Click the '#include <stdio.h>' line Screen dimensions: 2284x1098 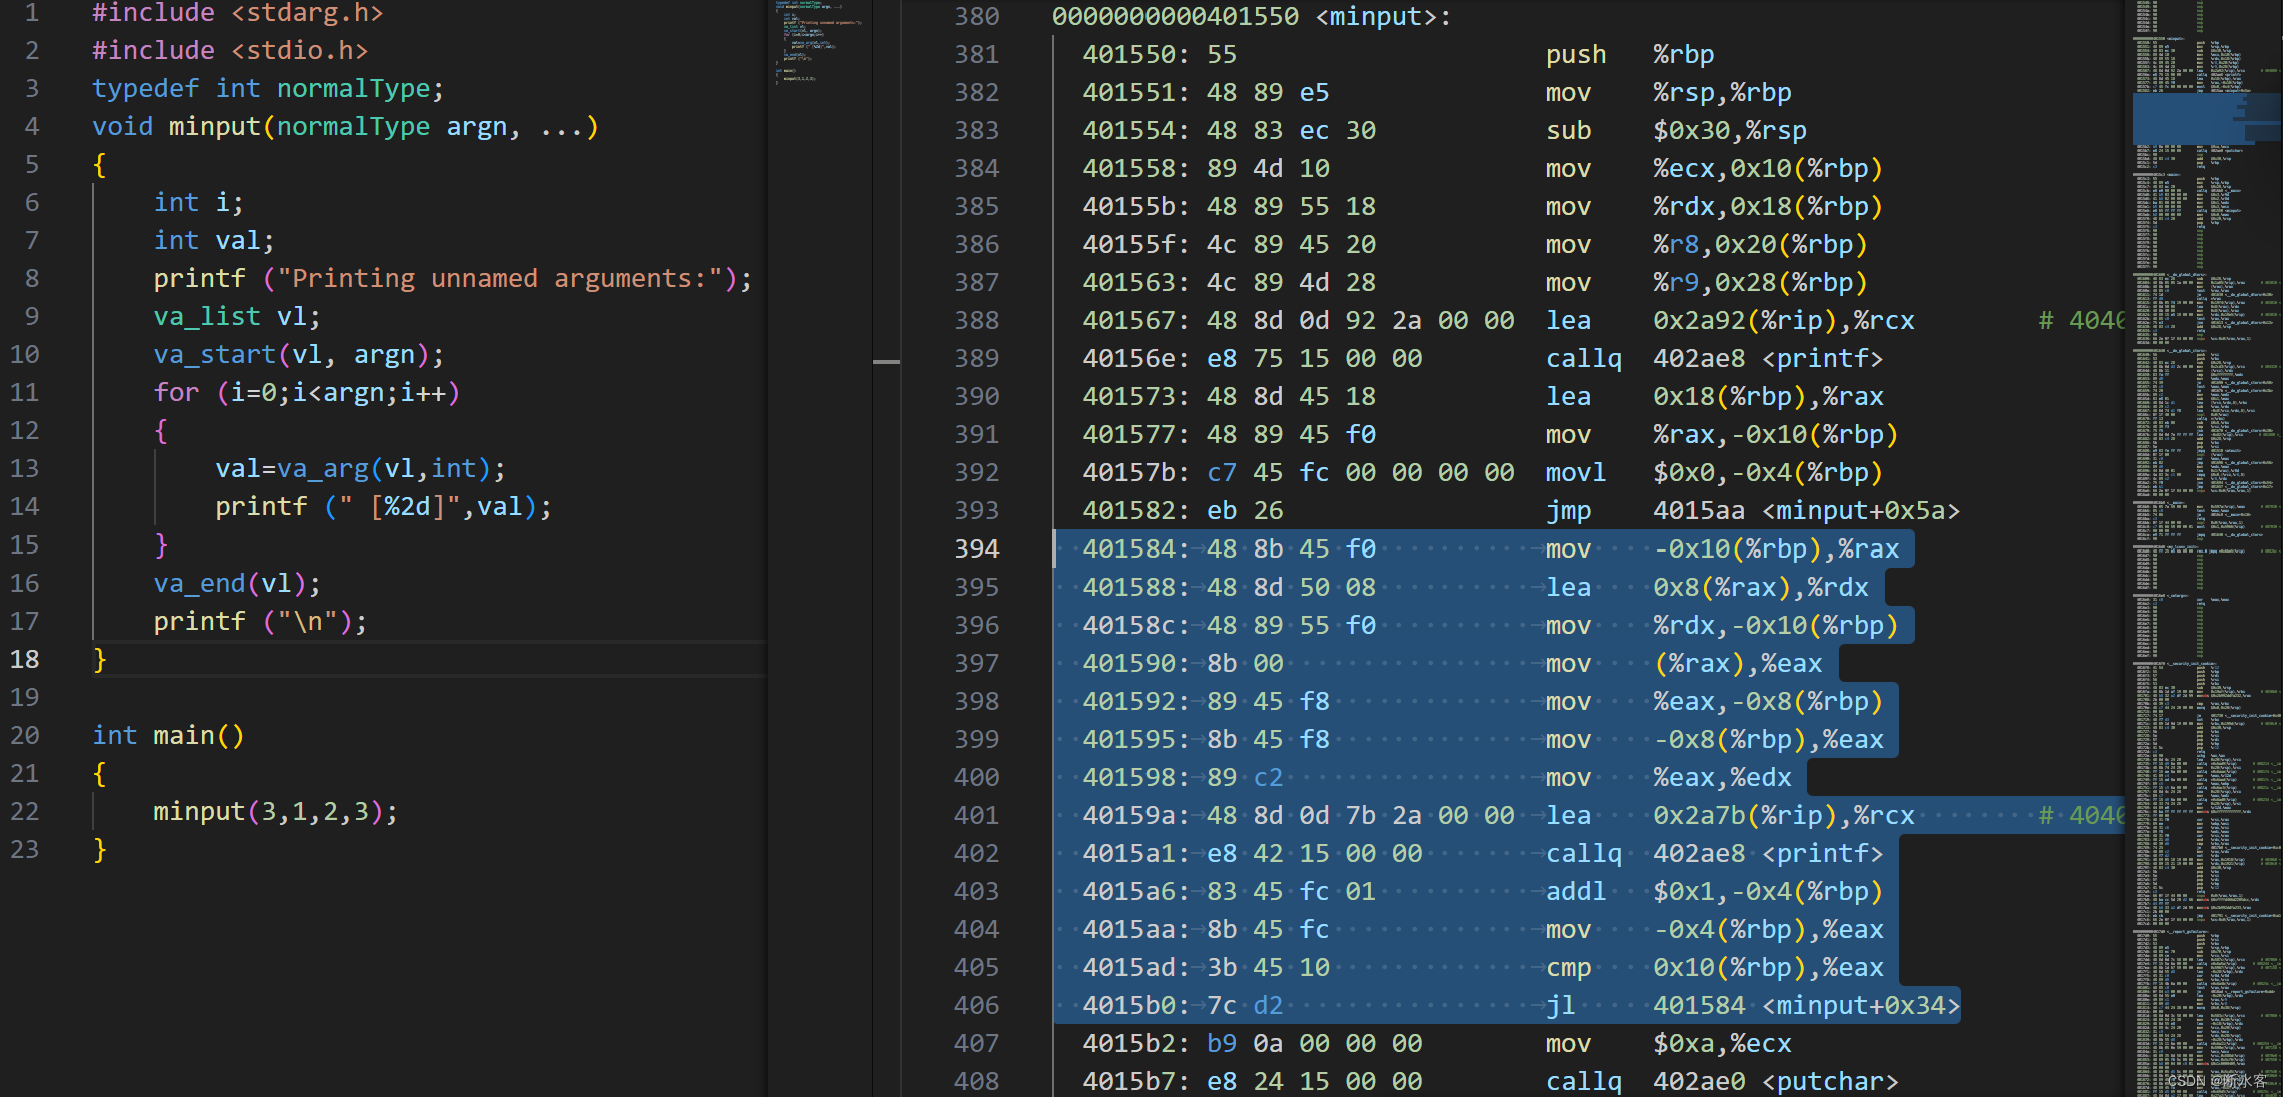pyautogui.click(x=230, y=50)
